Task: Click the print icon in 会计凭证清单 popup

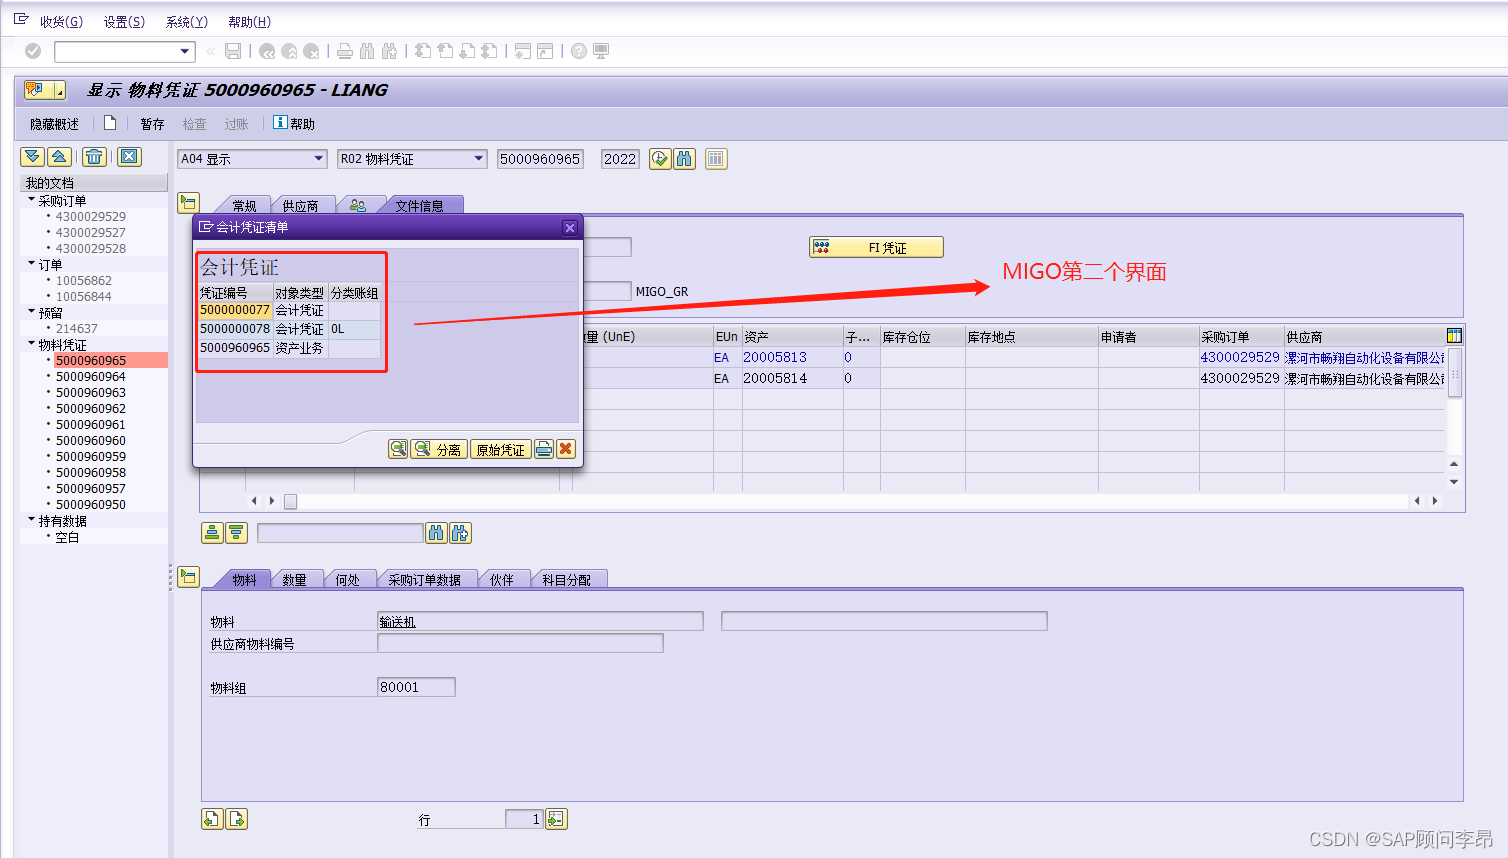Action: click(543, 449)
